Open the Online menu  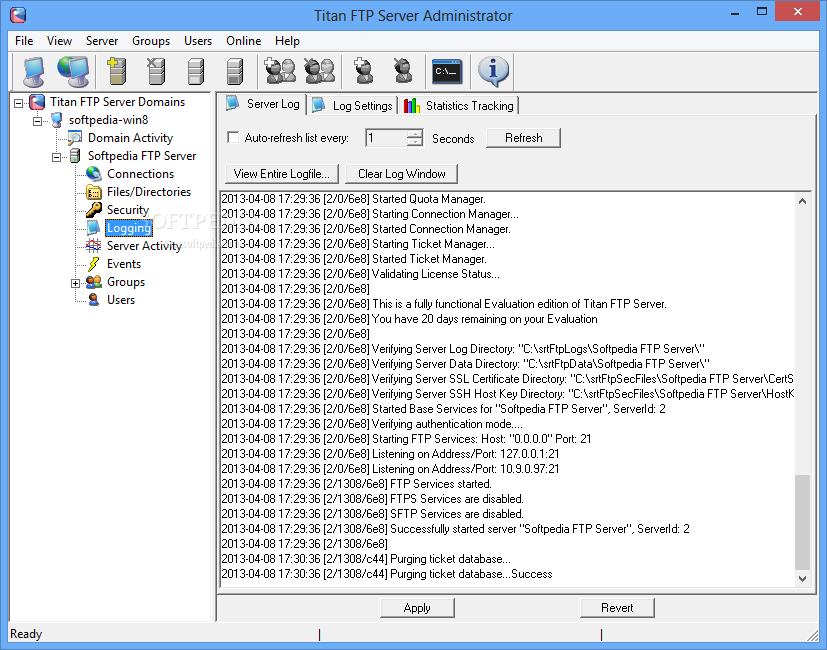point(243,41)
